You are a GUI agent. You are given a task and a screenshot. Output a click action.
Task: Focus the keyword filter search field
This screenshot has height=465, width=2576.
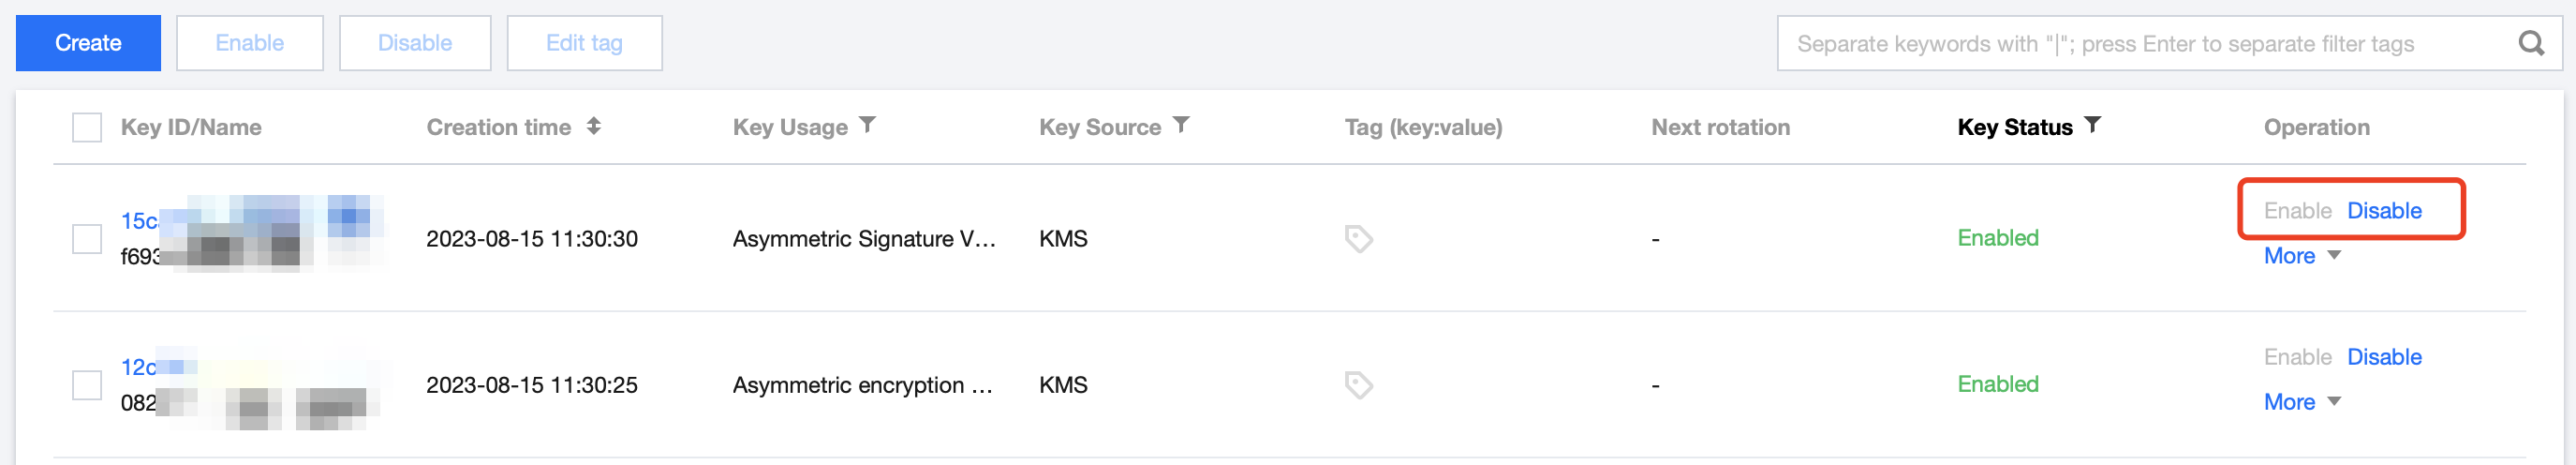(x=2140, y=44)
